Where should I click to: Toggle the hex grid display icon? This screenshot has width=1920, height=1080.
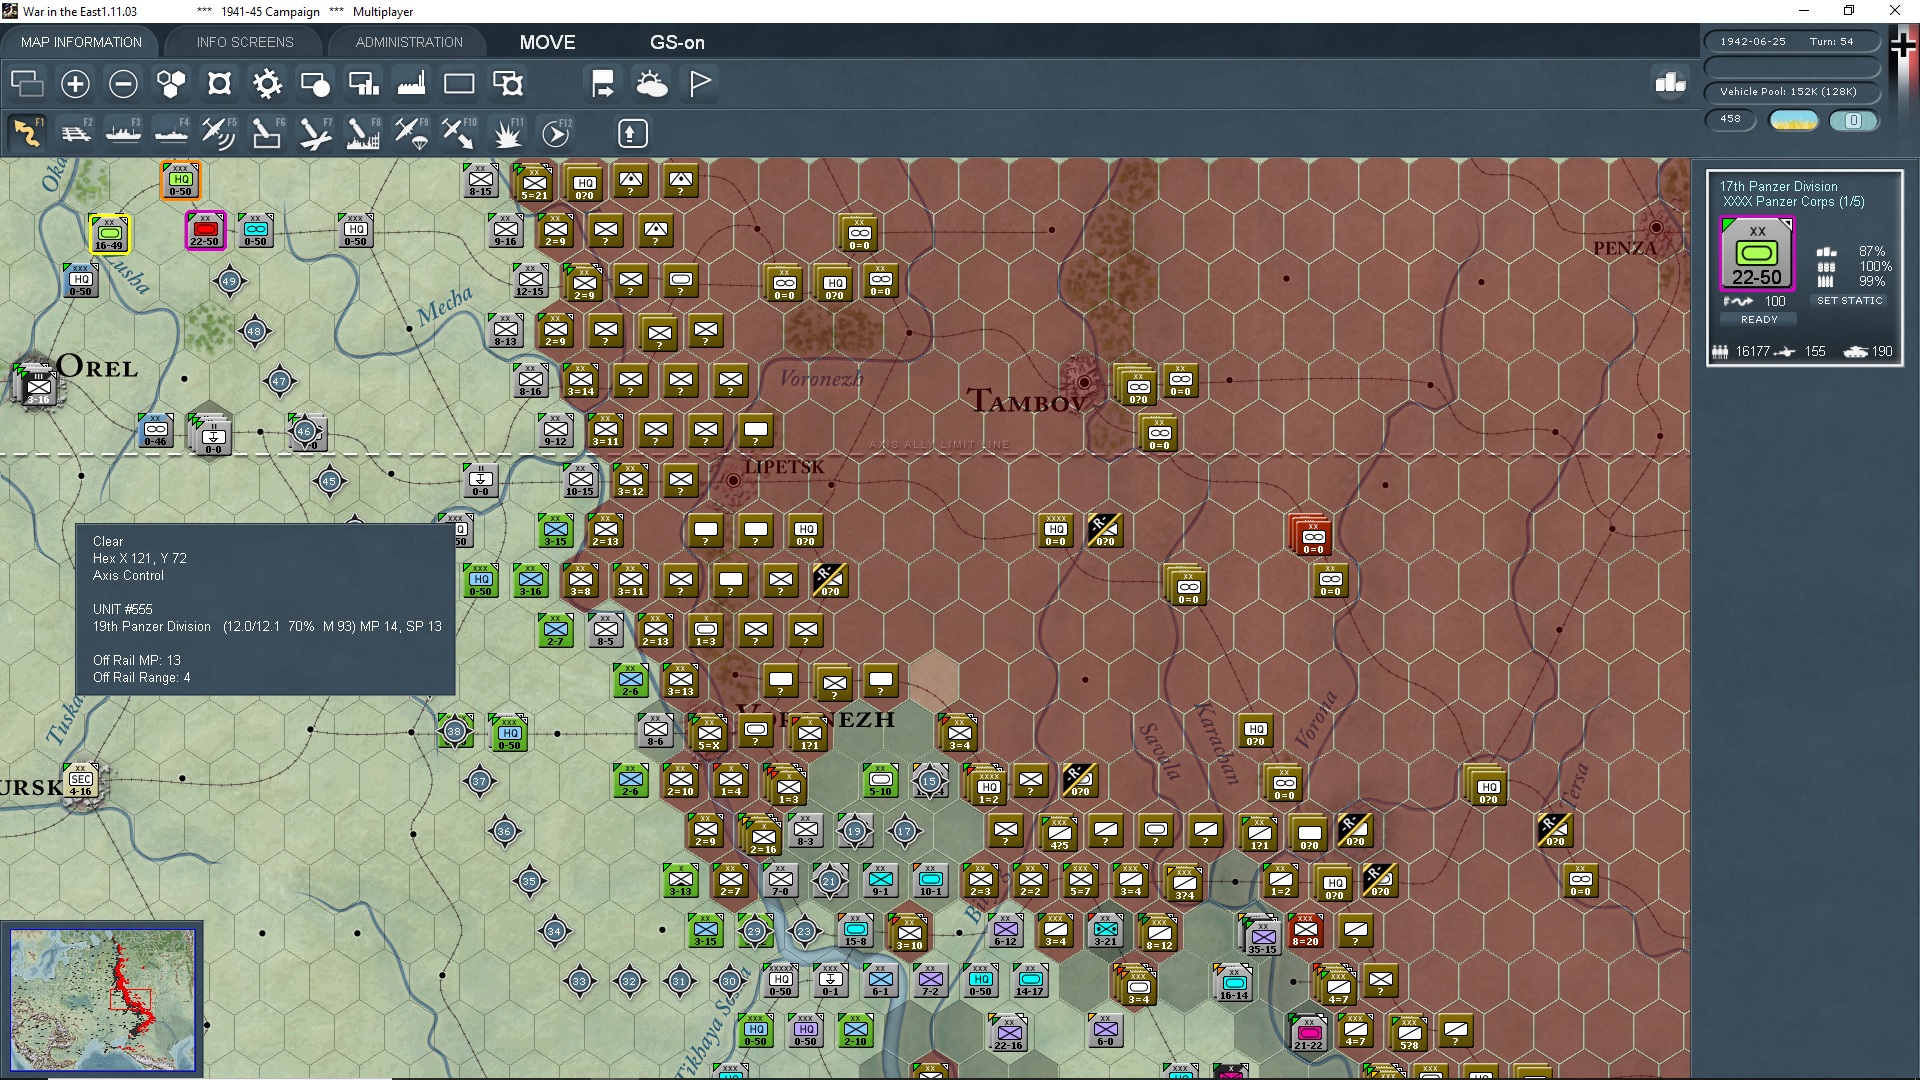coord(171,84)
